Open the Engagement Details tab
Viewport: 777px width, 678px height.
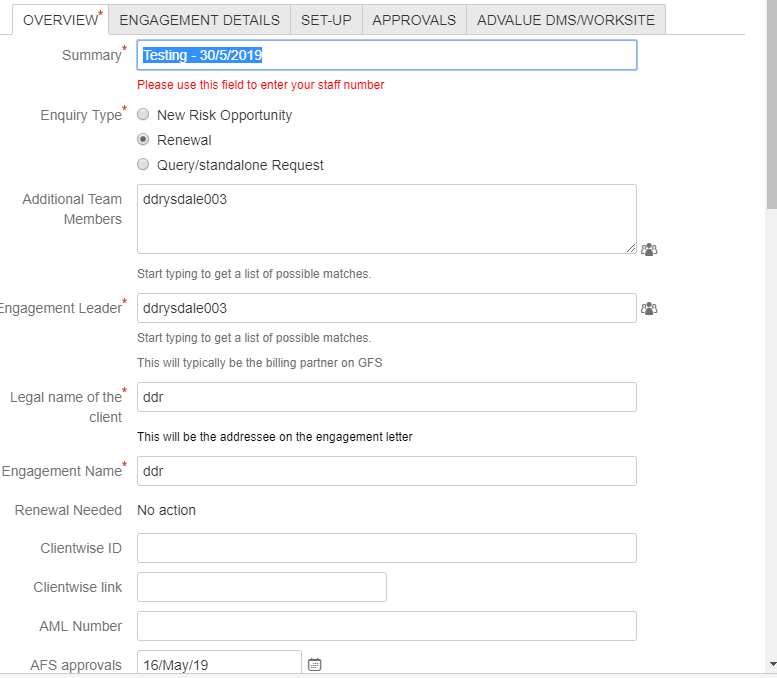click(199, 20)
